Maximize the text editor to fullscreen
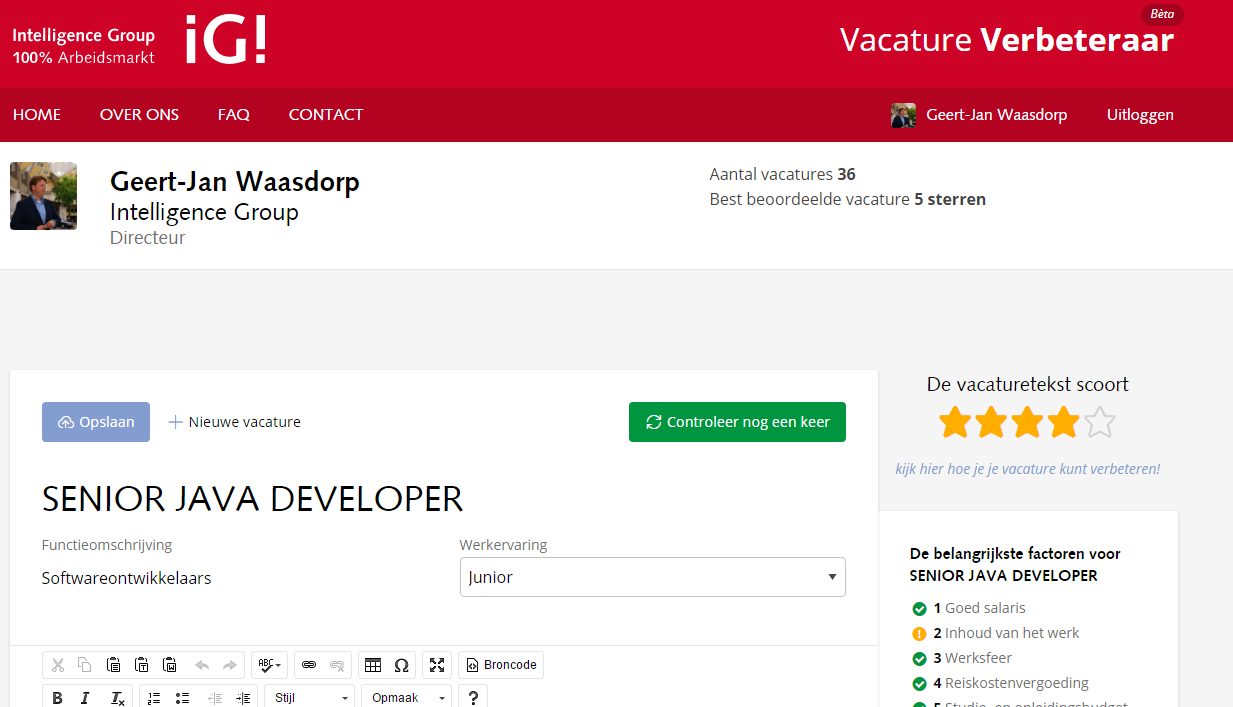 click(x=437, y=665)
